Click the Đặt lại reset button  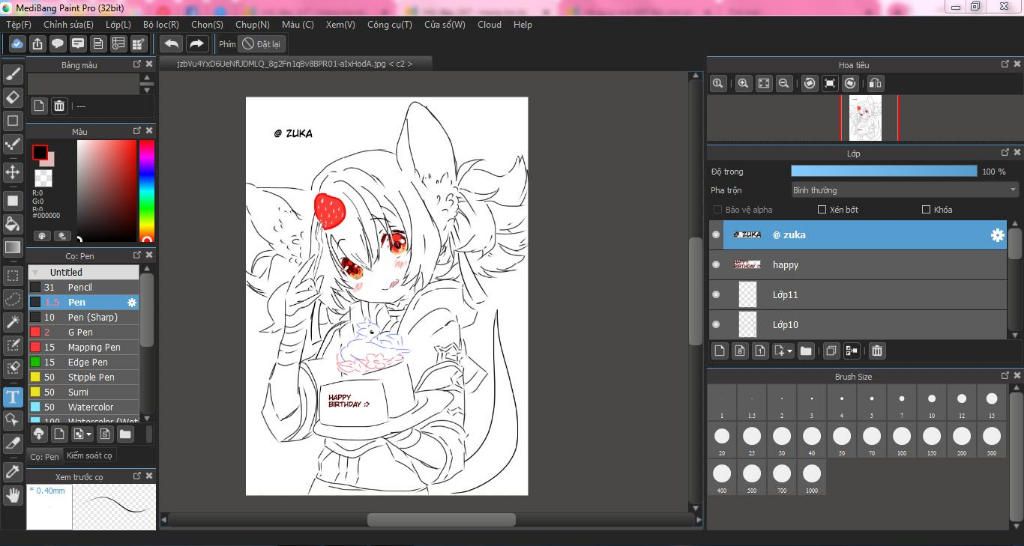coord(261,44)
